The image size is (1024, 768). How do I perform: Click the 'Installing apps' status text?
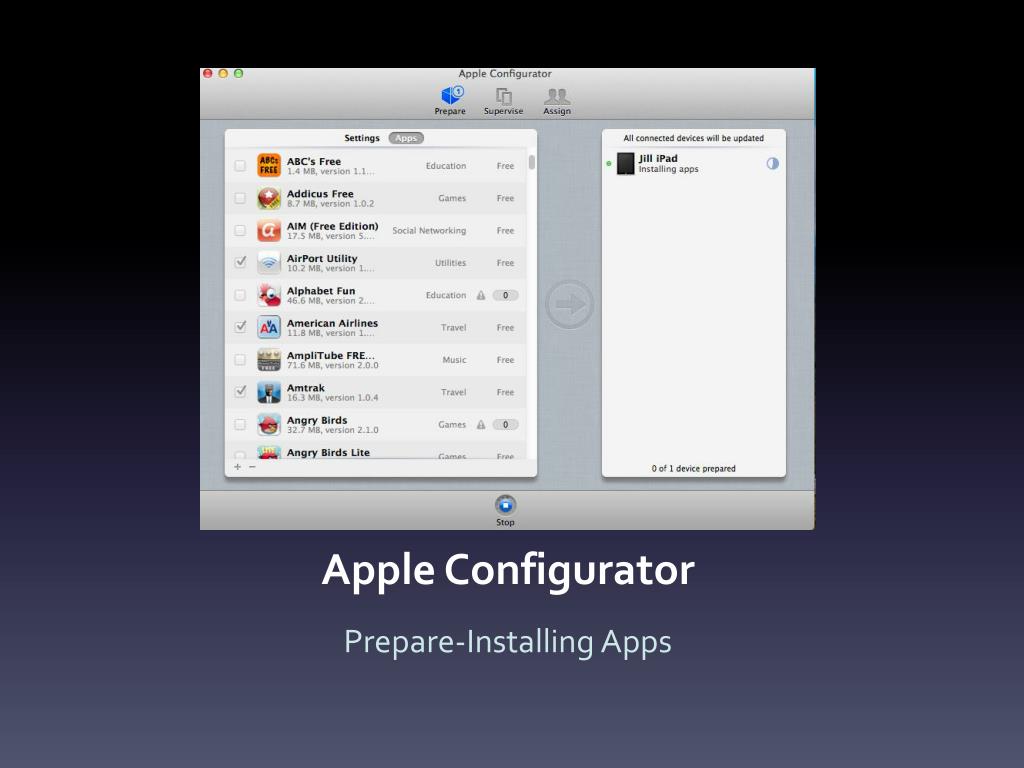coord(669,169)
